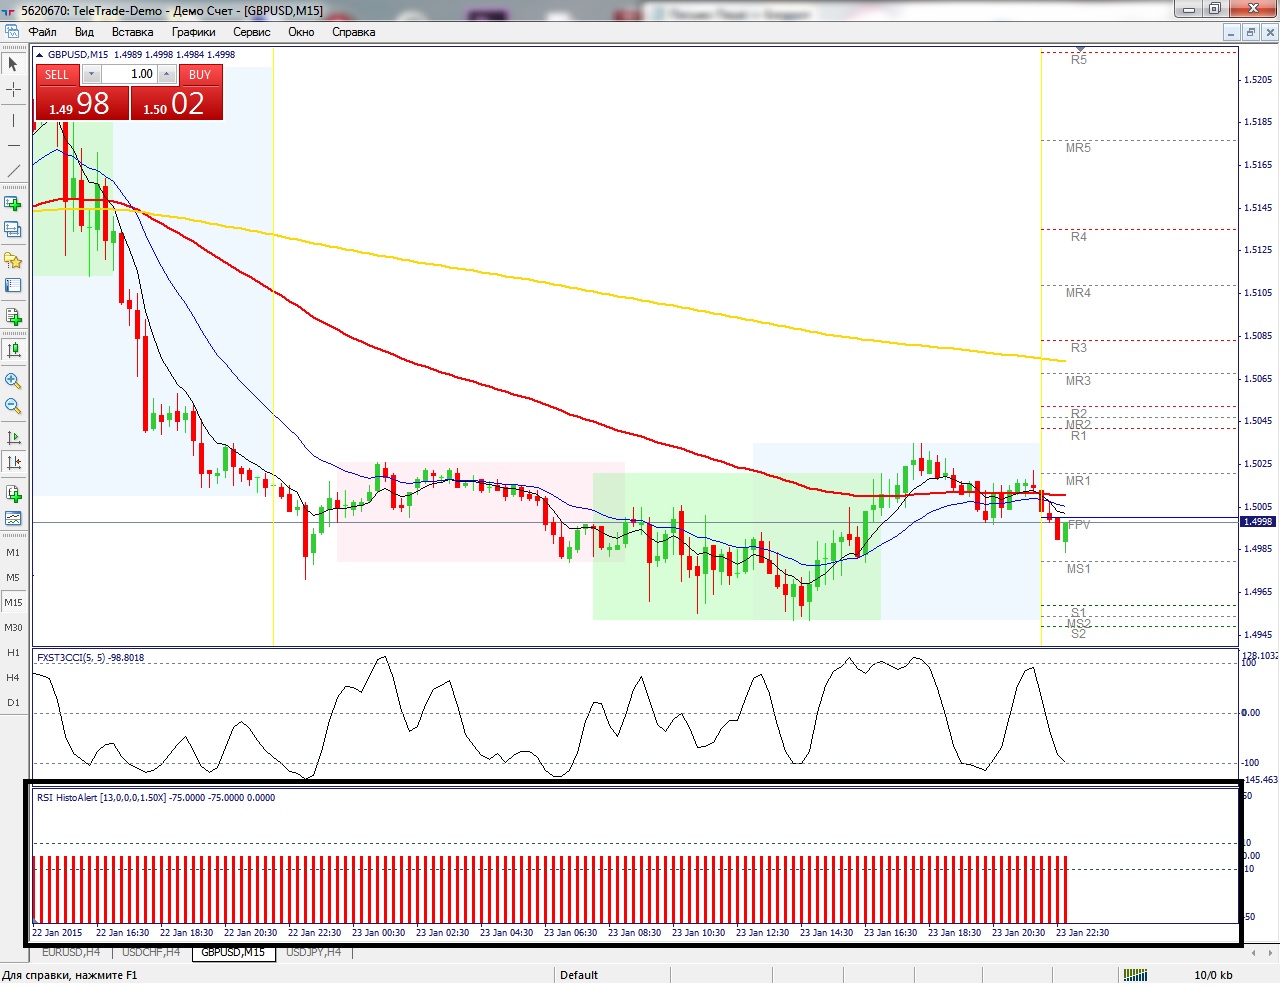This screenshot has width=1280, height=990.
Task: Click the chart window icon beside Файл
Action: [12, 32]
